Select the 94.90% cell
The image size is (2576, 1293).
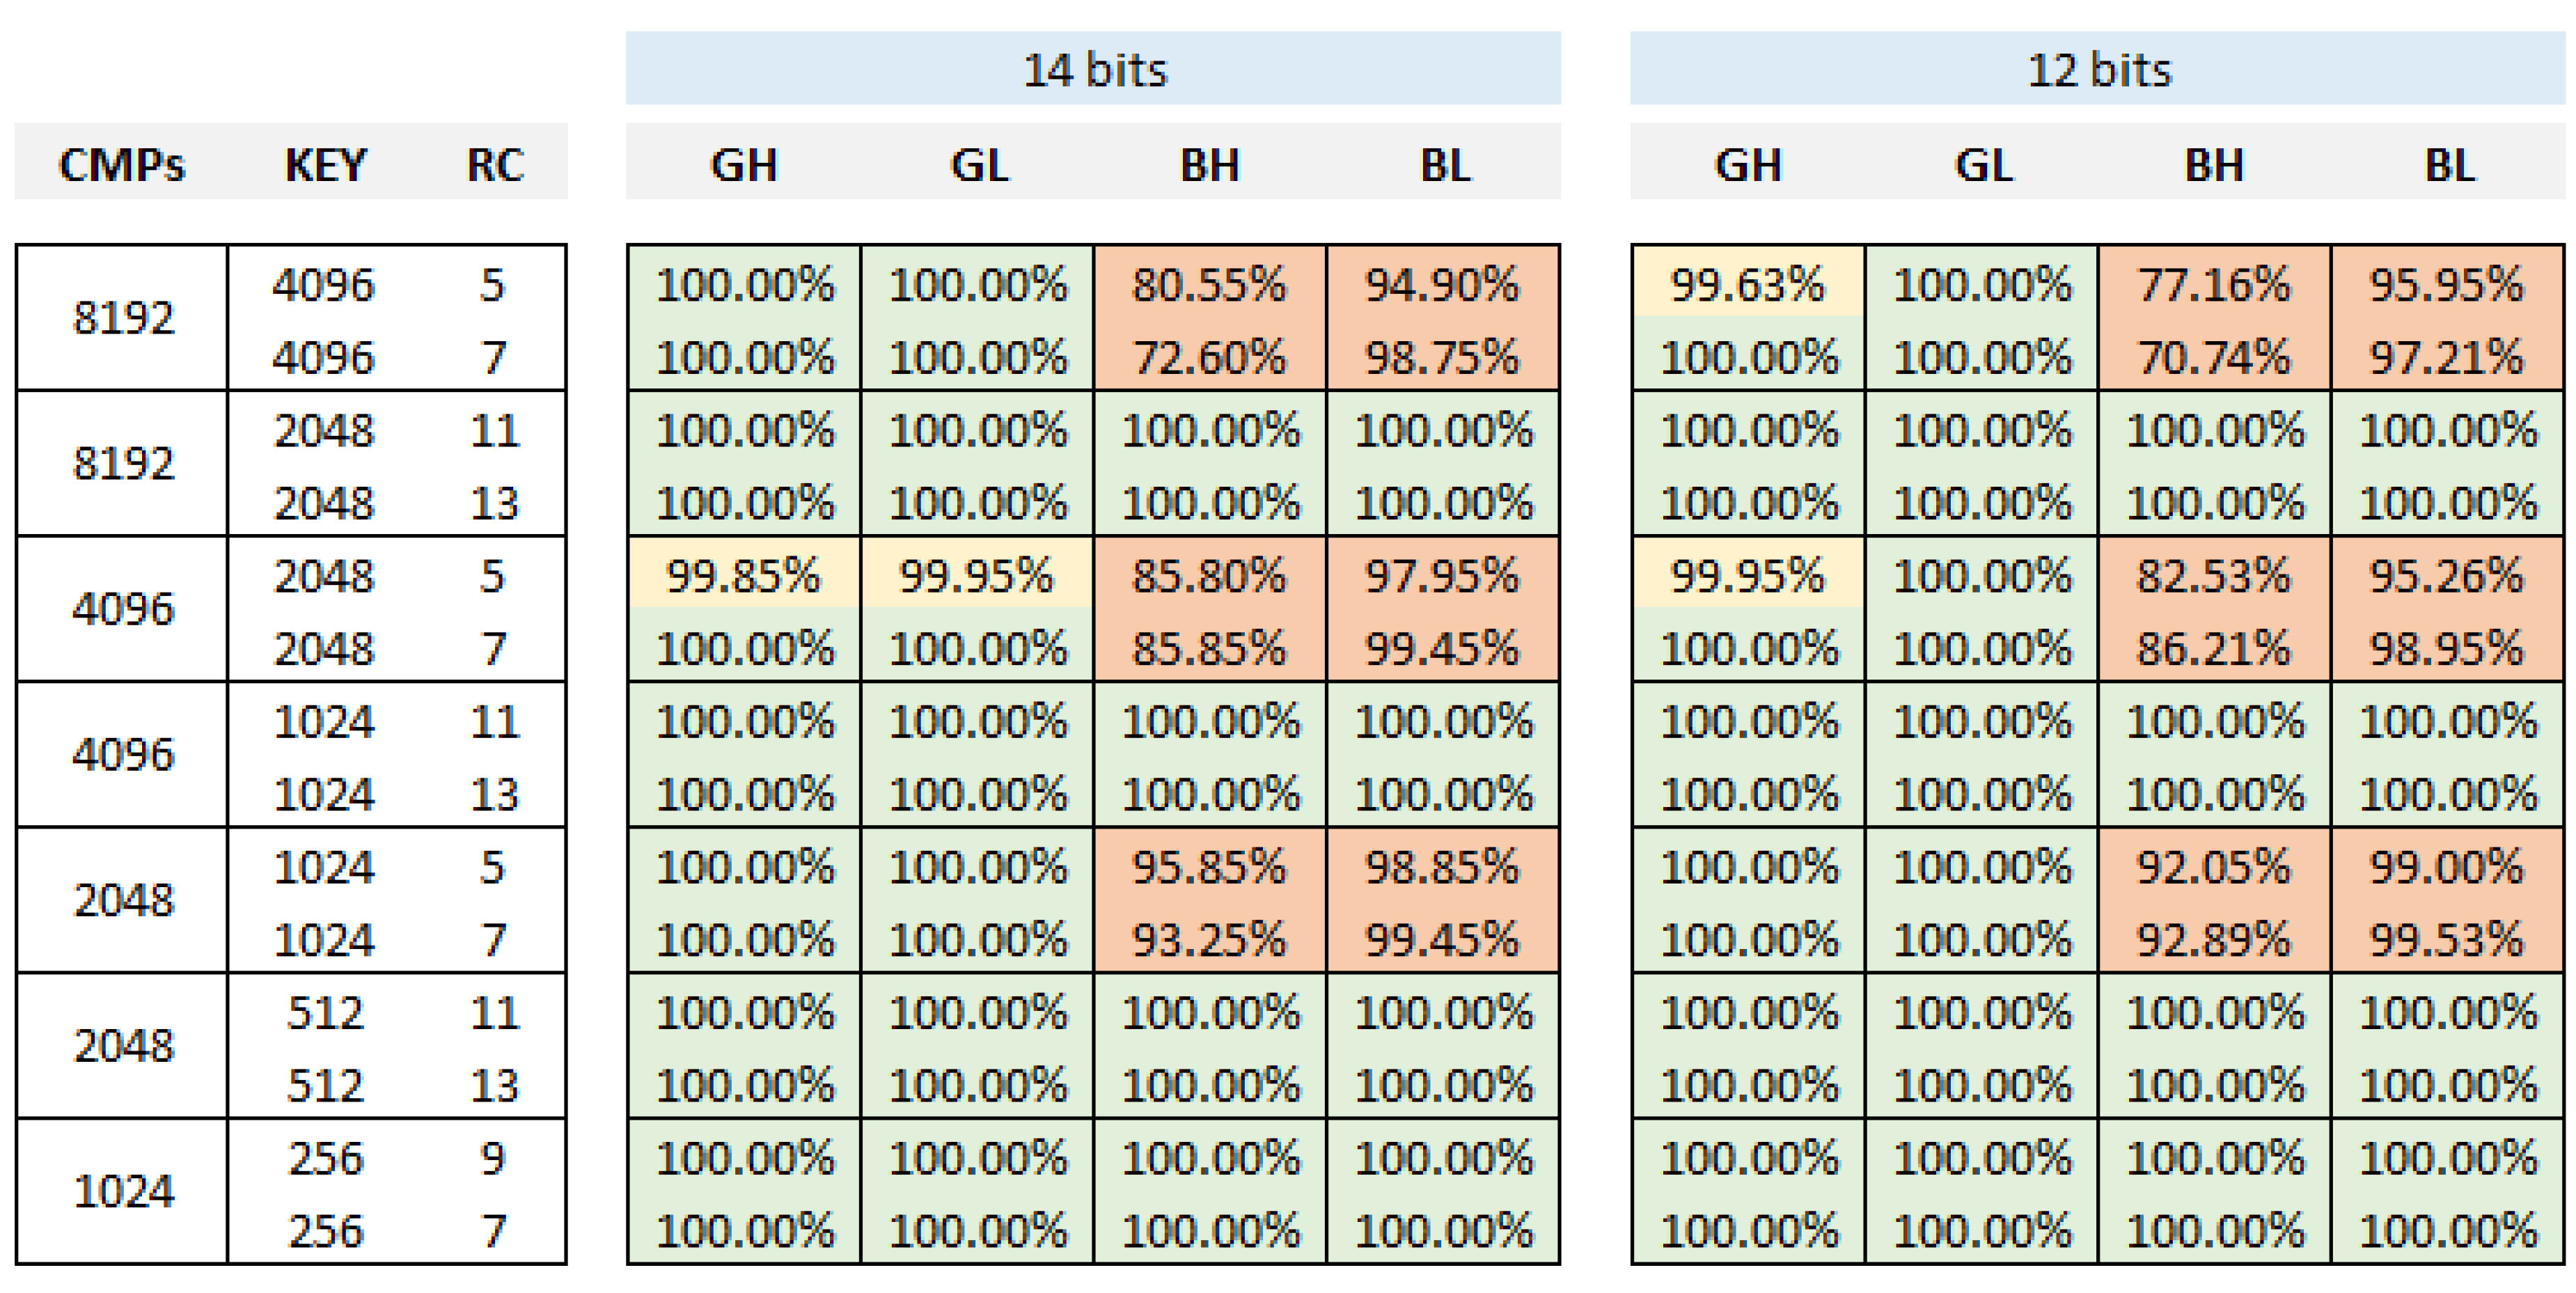coord(1442,285)
